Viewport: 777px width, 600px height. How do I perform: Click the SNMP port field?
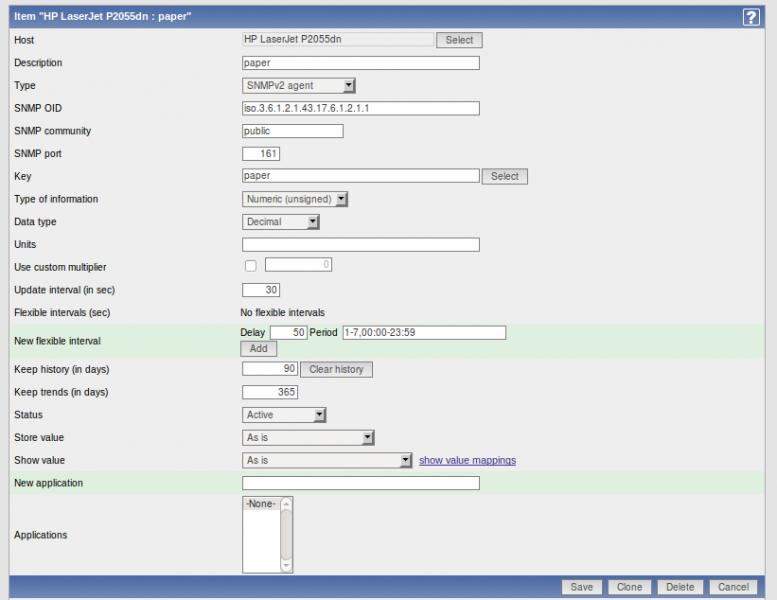tap(261, 154)
